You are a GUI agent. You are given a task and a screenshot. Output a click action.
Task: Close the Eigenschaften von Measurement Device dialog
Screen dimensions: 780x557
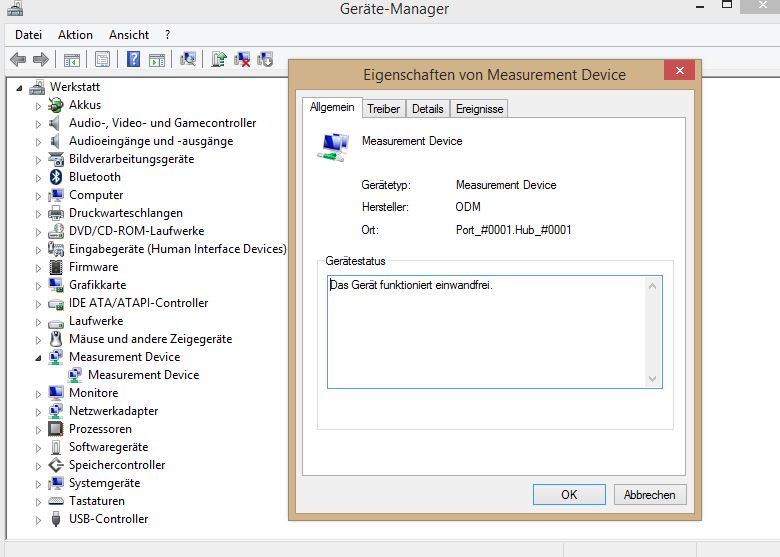pos(680,71)
